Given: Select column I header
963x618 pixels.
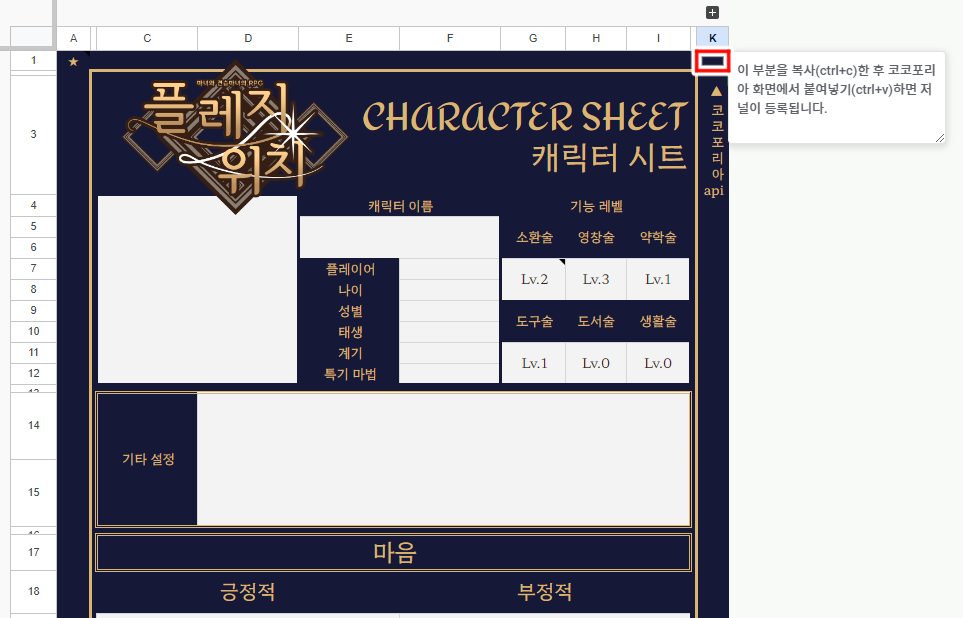Looking at the screenshot, I should (658, 38).
